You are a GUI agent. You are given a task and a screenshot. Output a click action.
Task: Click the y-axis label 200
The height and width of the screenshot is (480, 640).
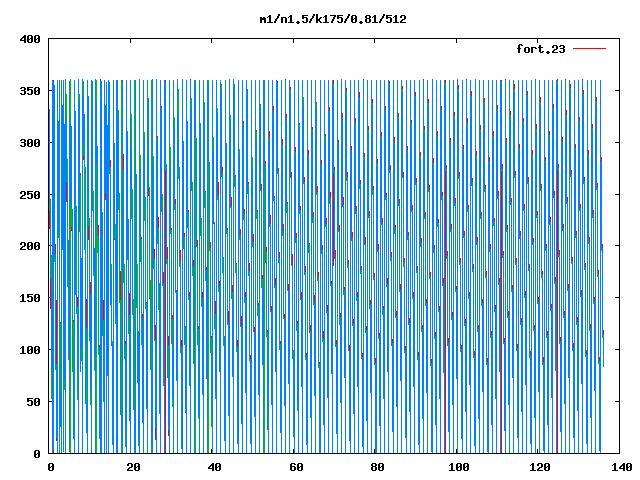pyautogui.click(x=30, y=246)
